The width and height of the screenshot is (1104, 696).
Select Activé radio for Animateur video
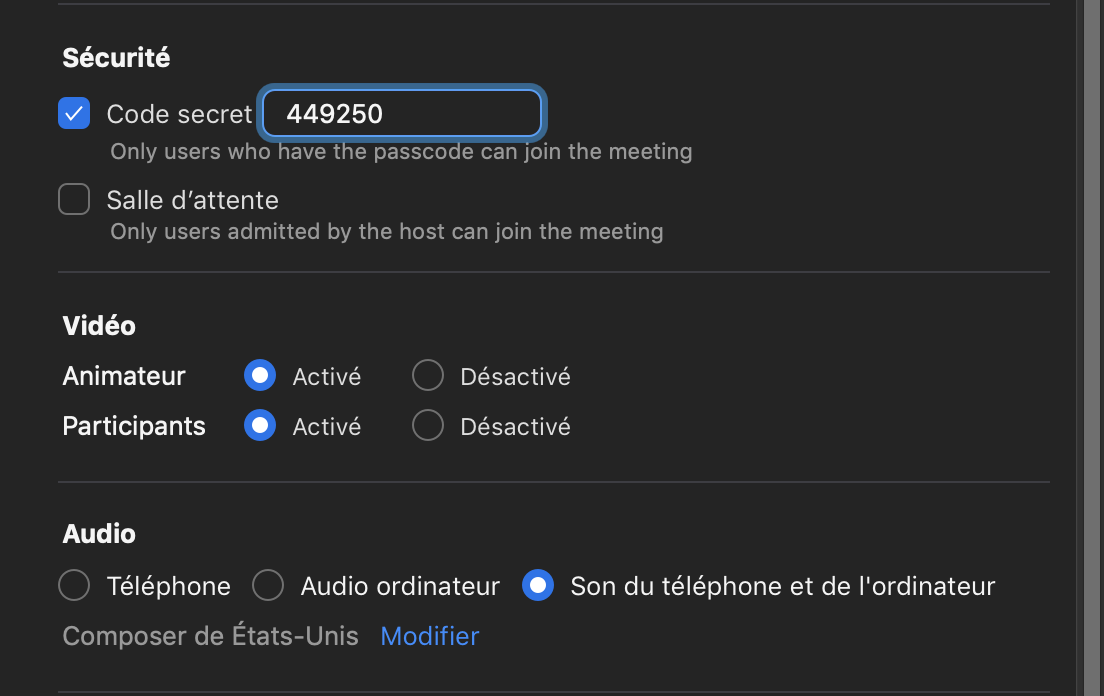pyautogui.click(x=260, y=376)
